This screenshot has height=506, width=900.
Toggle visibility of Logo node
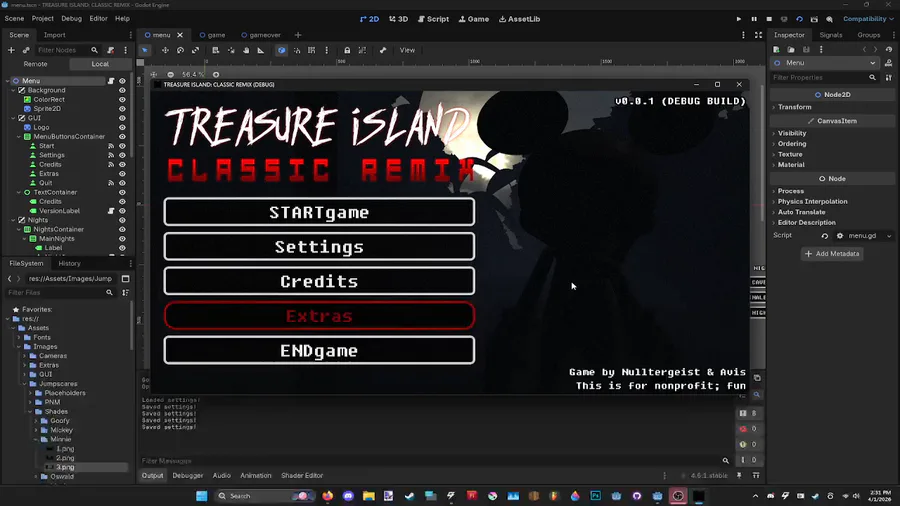point(122,127)
